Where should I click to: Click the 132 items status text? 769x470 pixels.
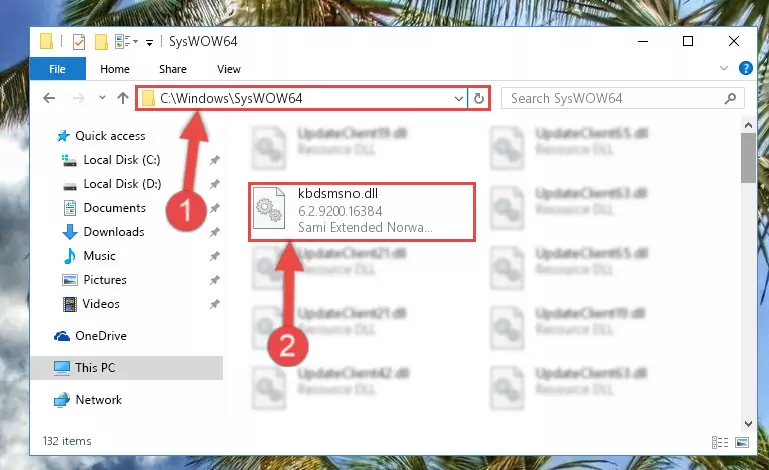coord(67,441)
